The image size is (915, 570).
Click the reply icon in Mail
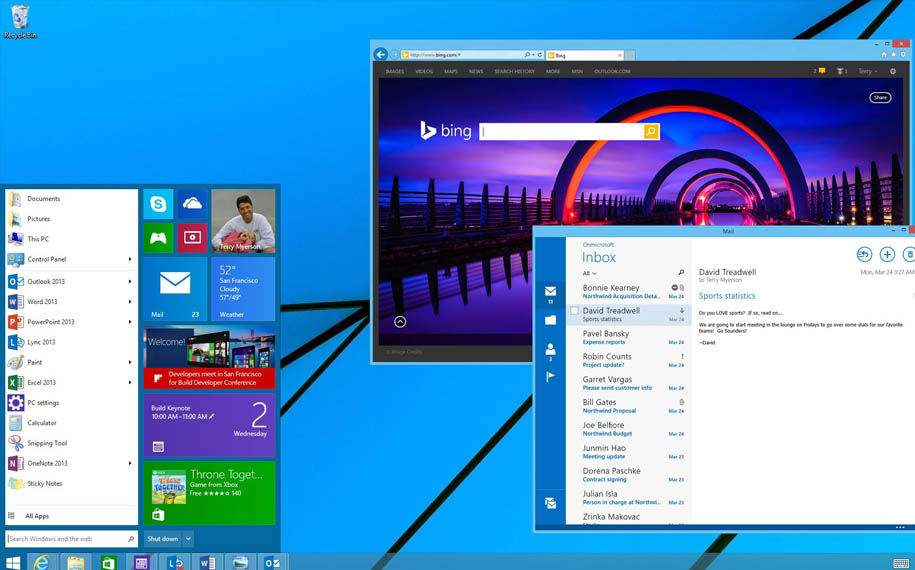point(864,254)
